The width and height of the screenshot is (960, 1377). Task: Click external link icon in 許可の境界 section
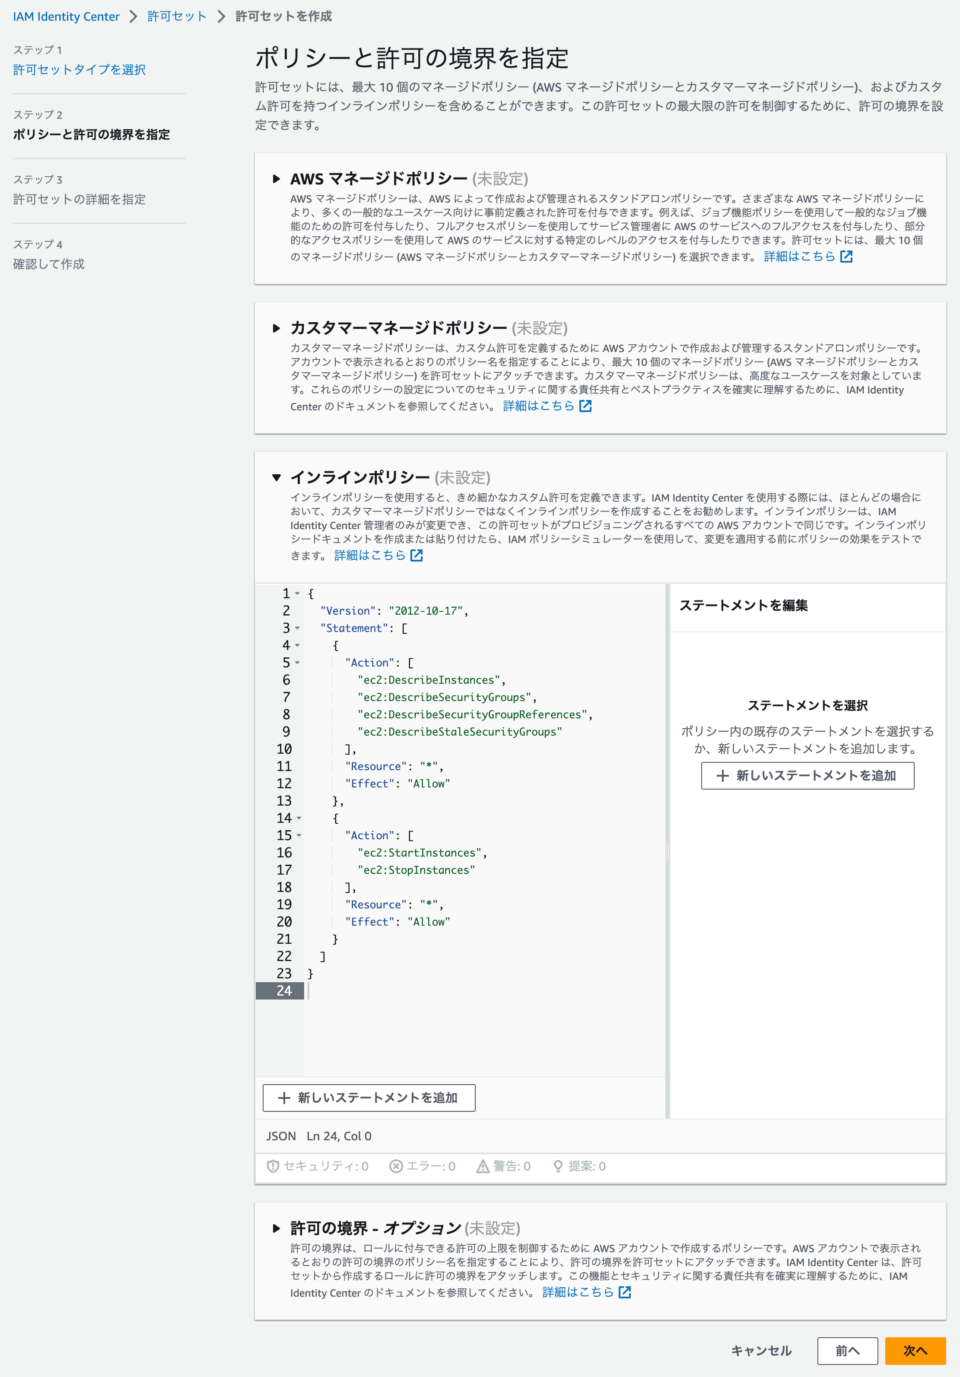[x=624, y=1292]
